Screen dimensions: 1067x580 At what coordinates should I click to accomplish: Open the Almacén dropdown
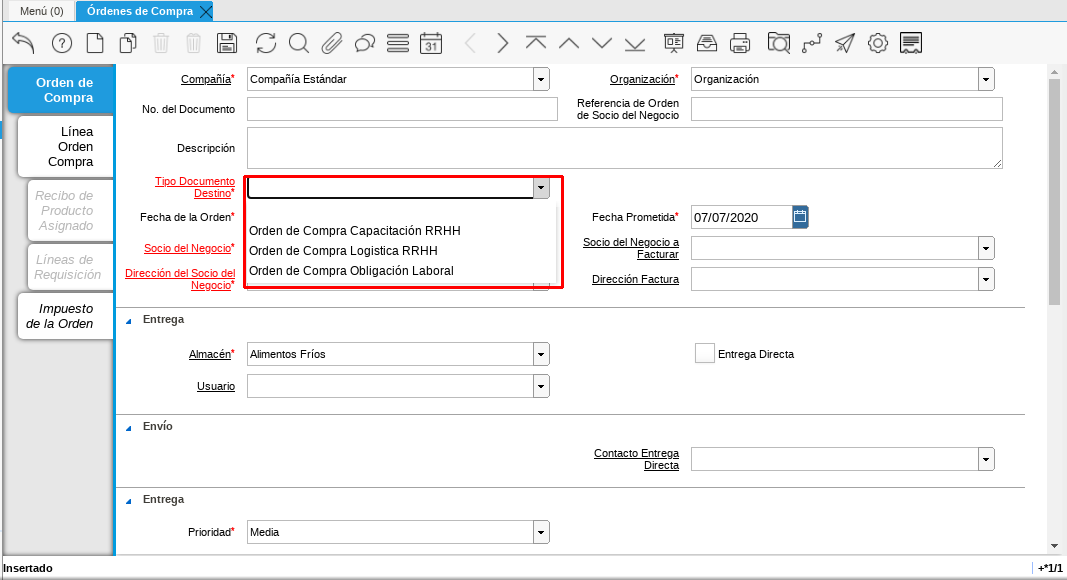point(541,354)
